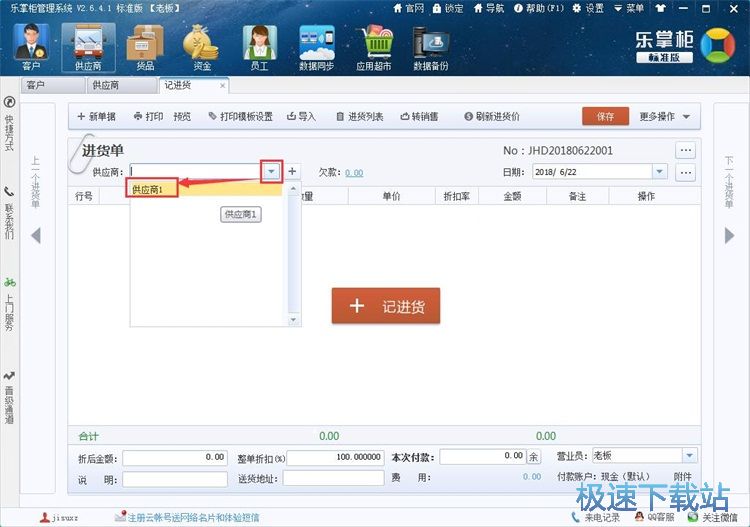The height and width of the screenshot is (527, 750).
Task: Click the 余 button beside payment
Action: 533,457
